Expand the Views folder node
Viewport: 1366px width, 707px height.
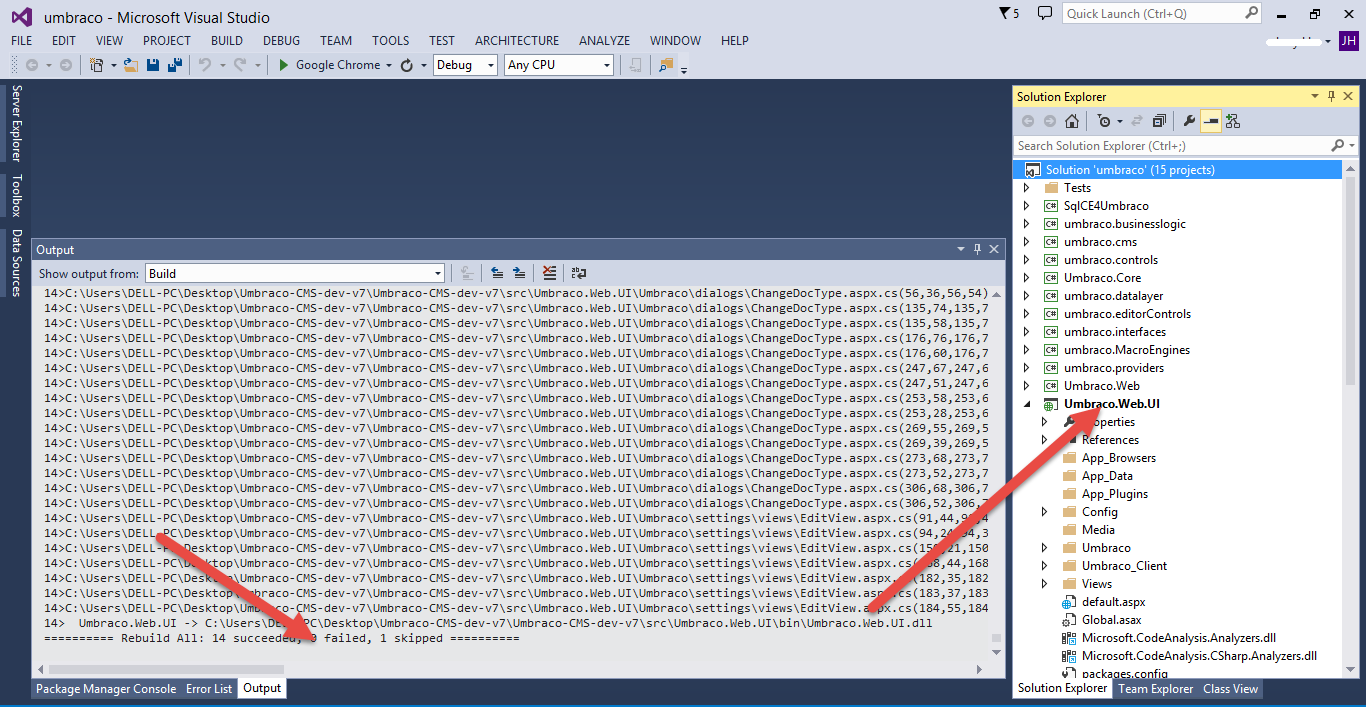click(x=1044, y=584)
